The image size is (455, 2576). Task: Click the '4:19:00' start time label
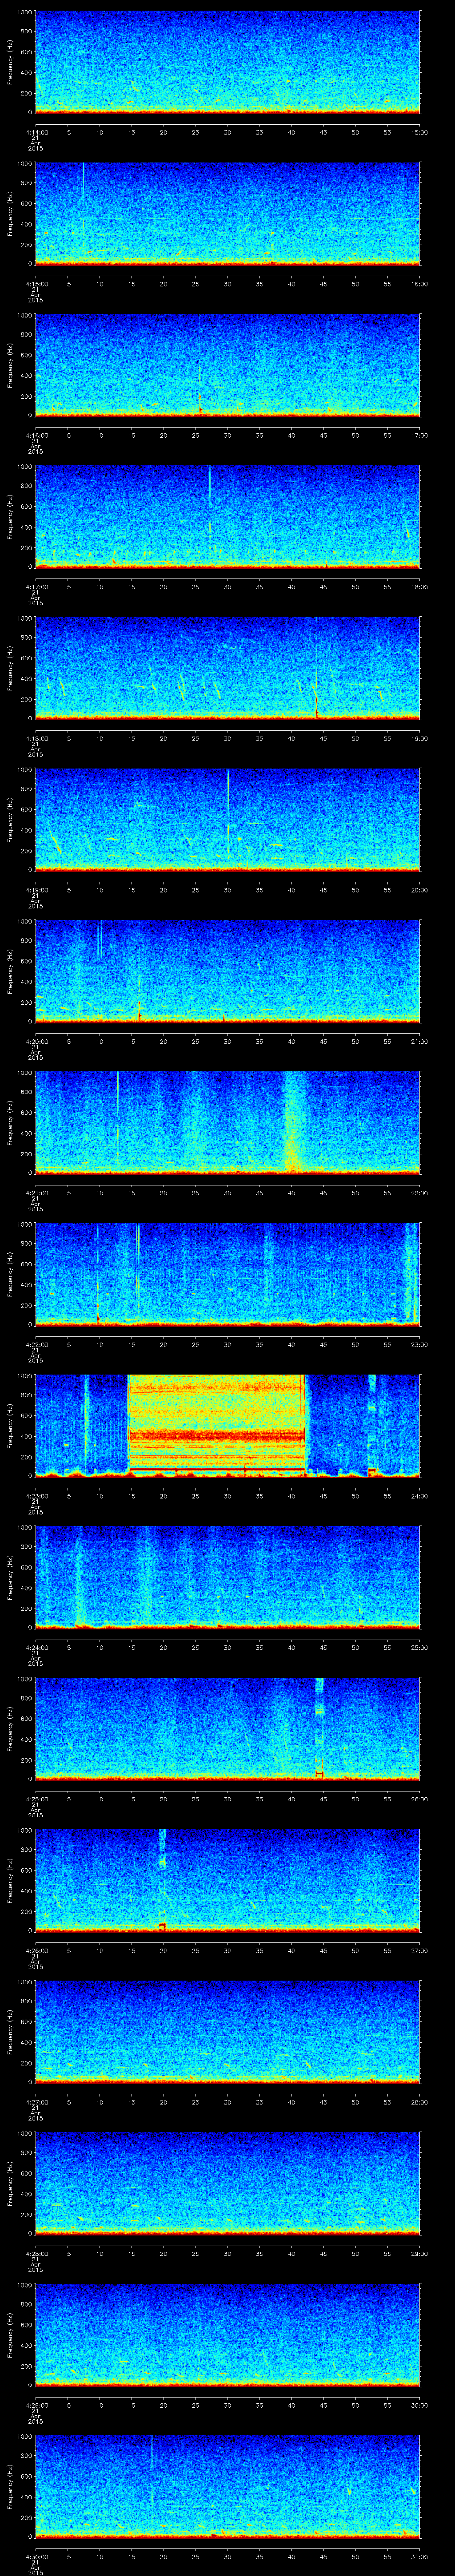[x=36, y=890]
